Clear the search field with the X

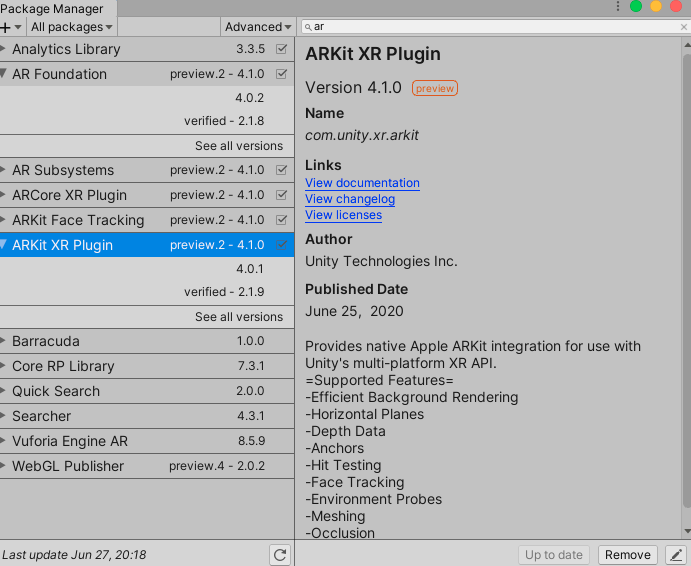(684, 27)
